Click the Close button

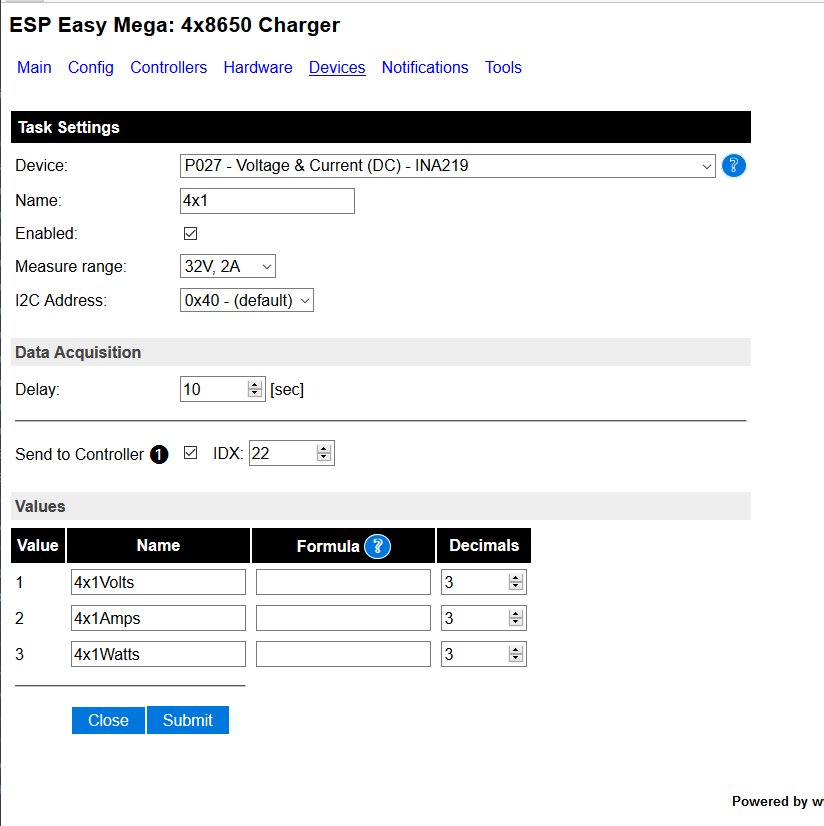coord(109,720)
